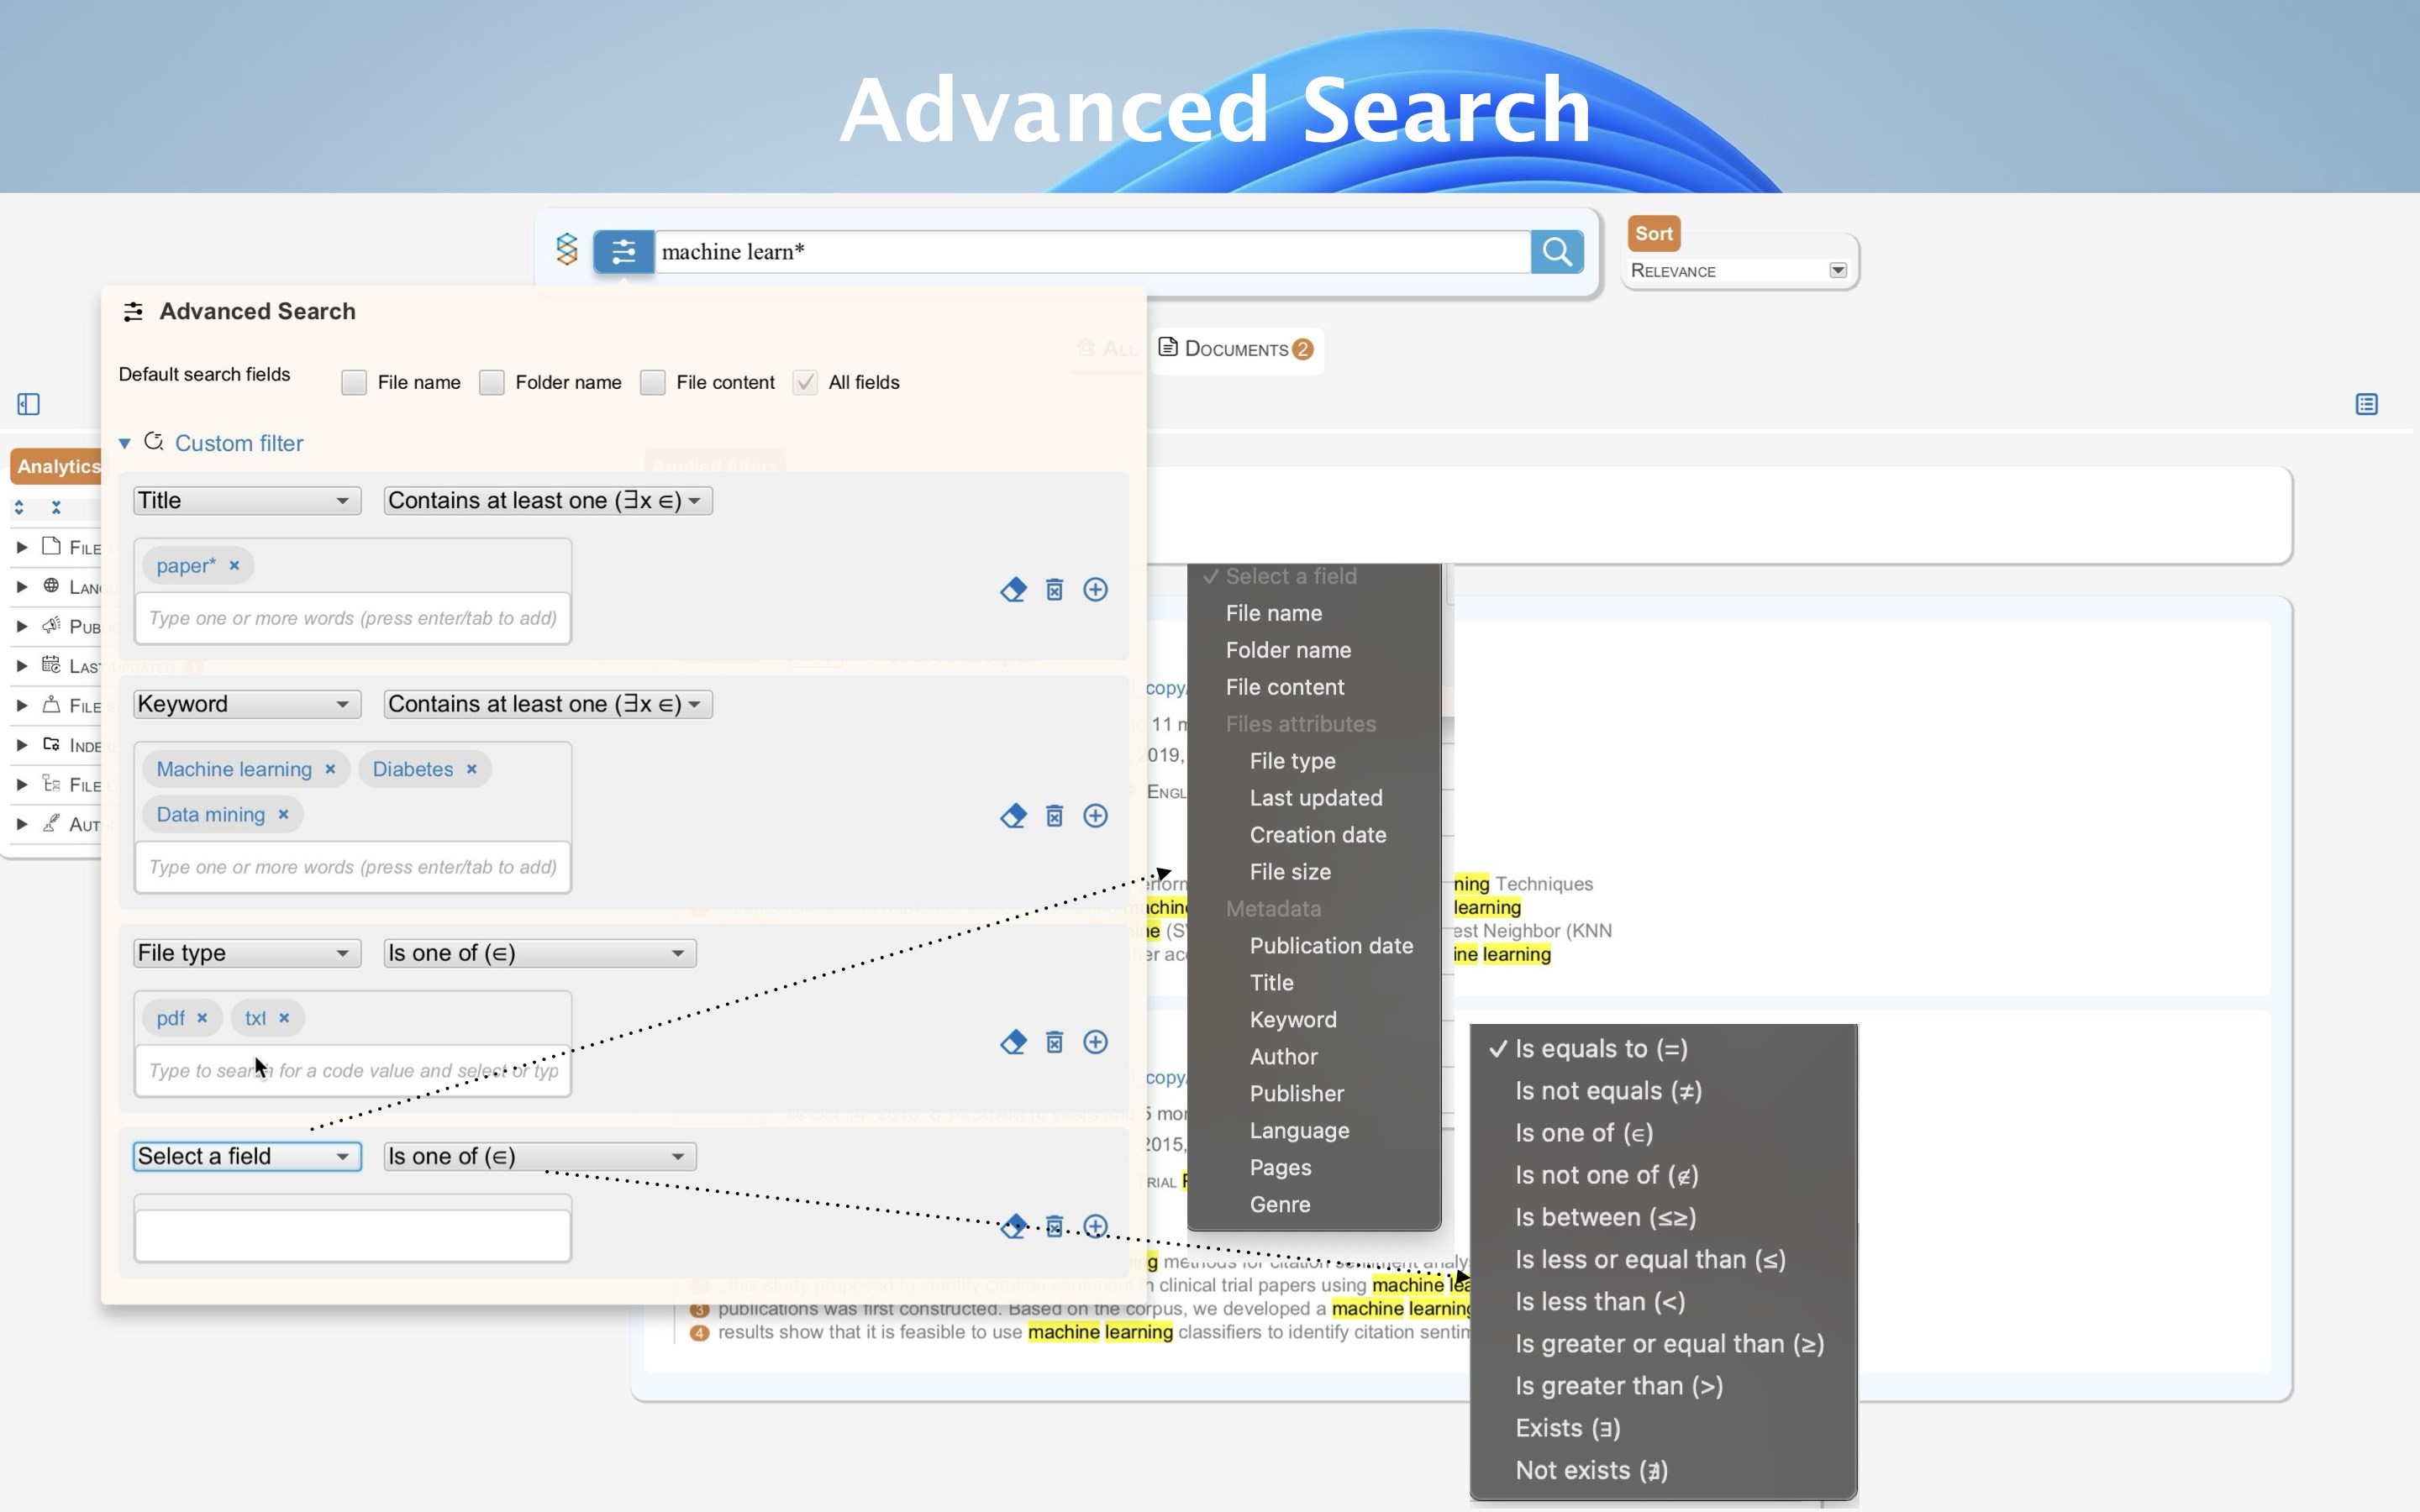The height and width of the screenshot is (1512, 2420).
Task: Delete the Select a field filter row
Action: [1054, 1226]
